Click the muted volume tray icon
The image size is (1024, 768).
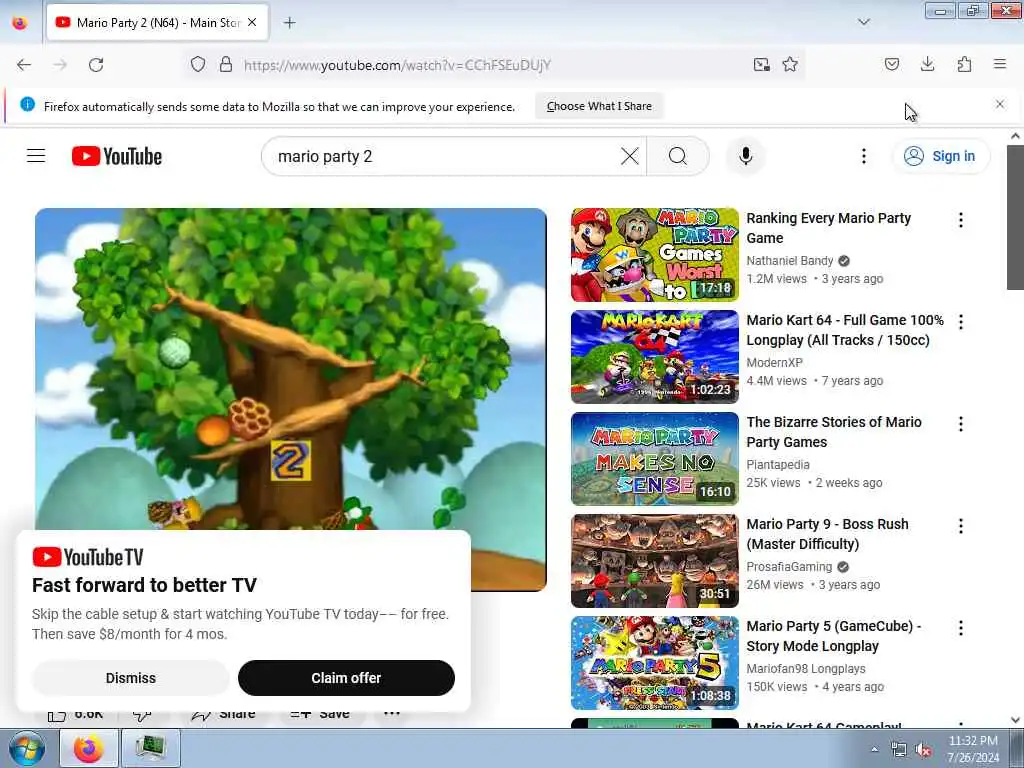tap(923, 750)
